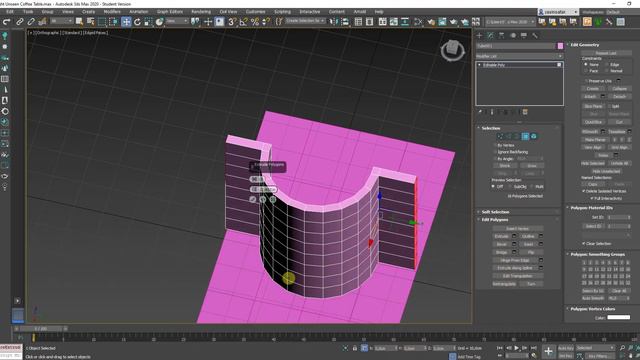Toggle Delete Isolated Vertices checkbox
This screenshot has width=640, height=360.
point(584,191)
